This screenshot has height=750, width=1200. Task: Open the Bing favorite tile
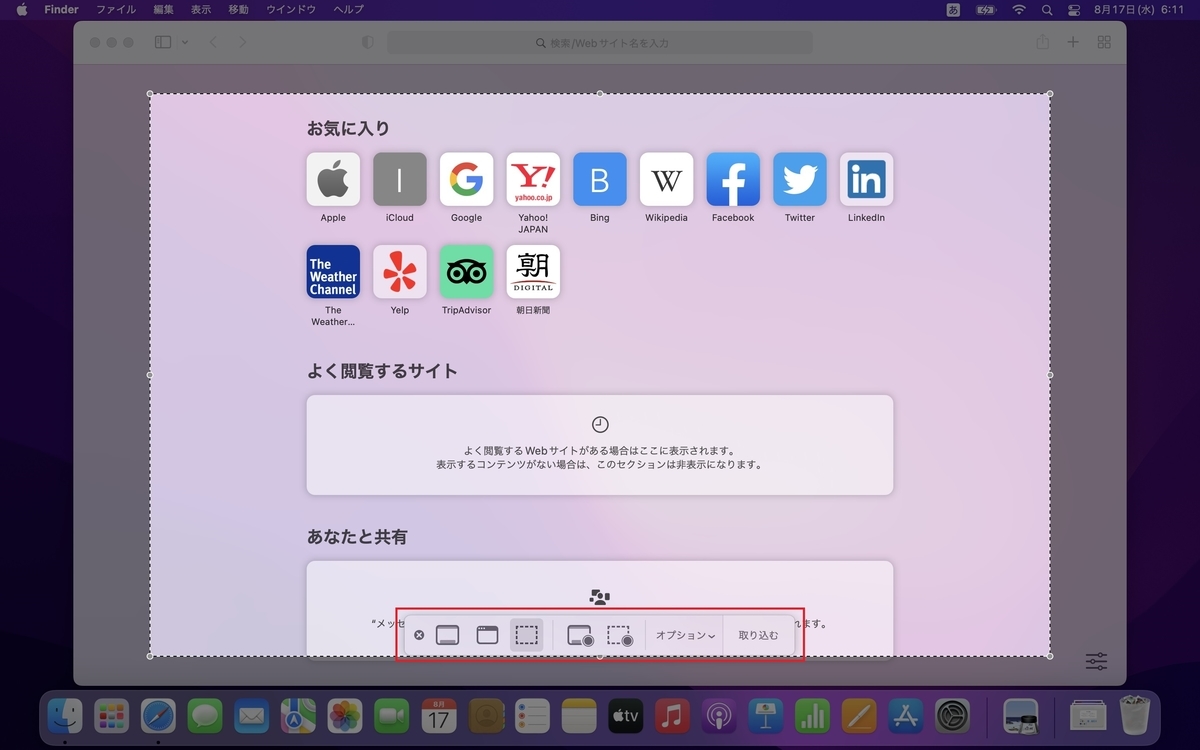tap(599, 179)
